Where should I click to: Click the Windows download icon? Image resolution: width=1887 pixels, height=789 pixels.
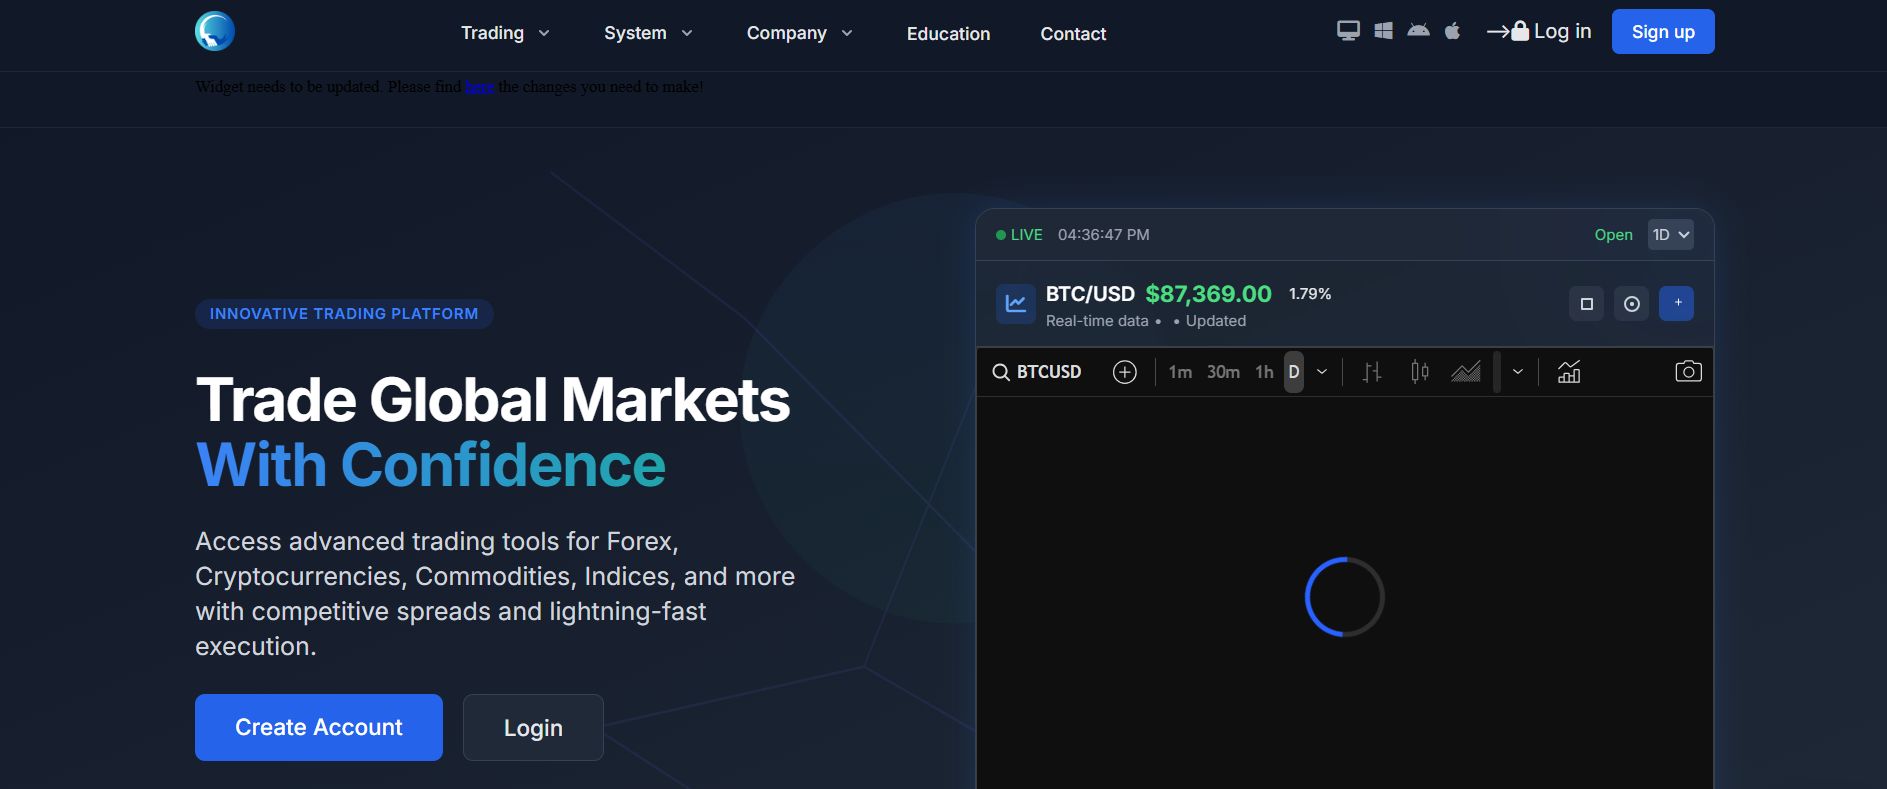[1383, 31]
